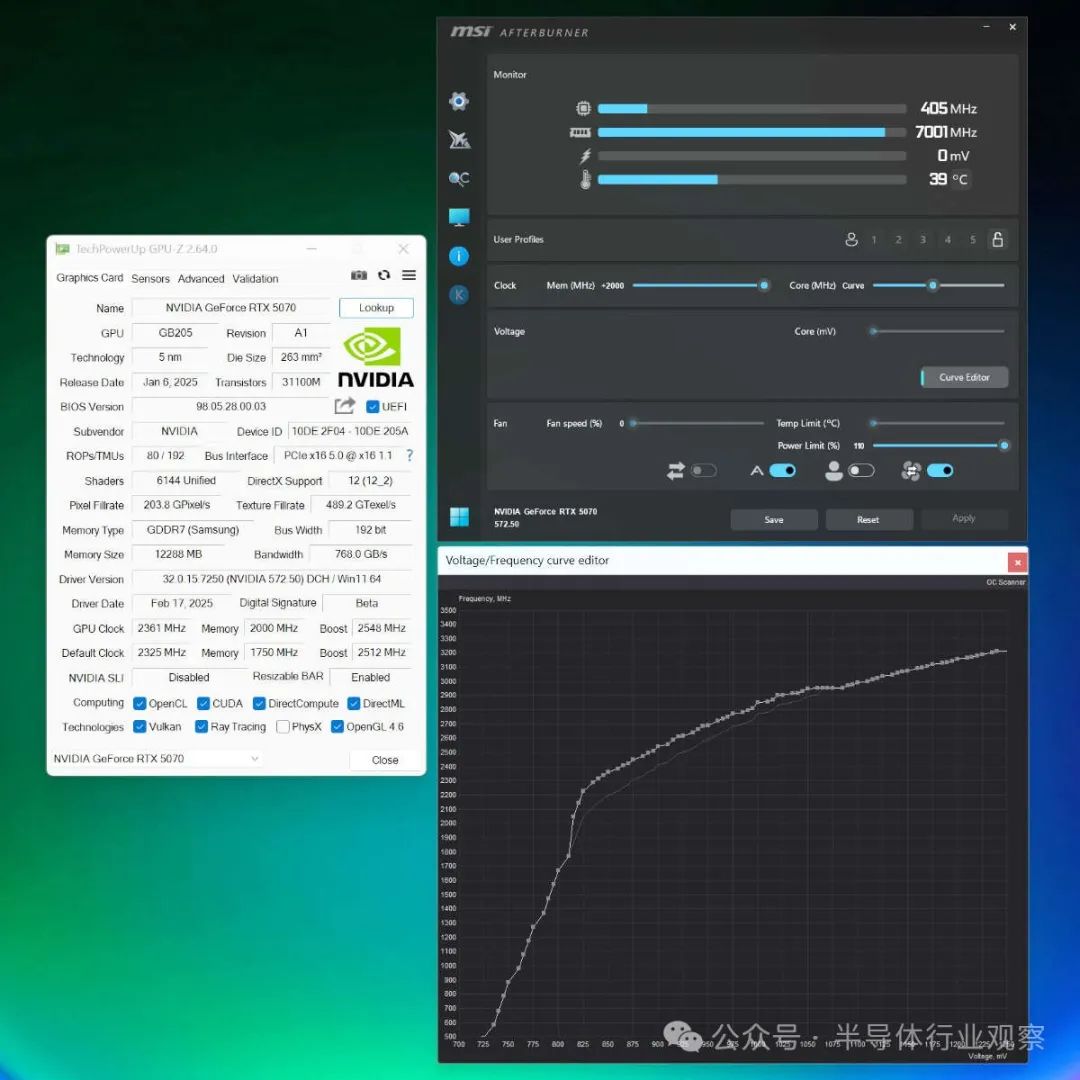Viewport: 1080px width, 1080px height.
Task: Toggle the OpenCL checkbox
Action: click(x=139, y=703)
